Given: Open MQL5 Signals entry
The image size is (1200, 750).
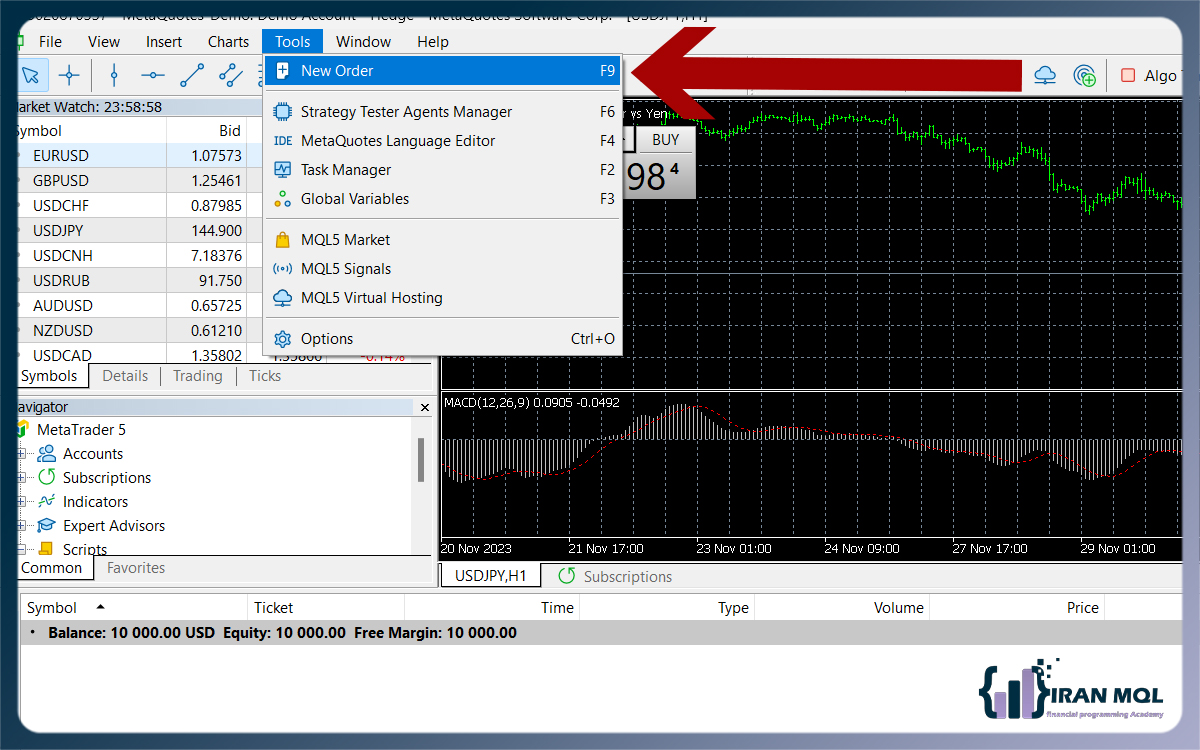Looking at the screenshot, I should coord(443,269).
